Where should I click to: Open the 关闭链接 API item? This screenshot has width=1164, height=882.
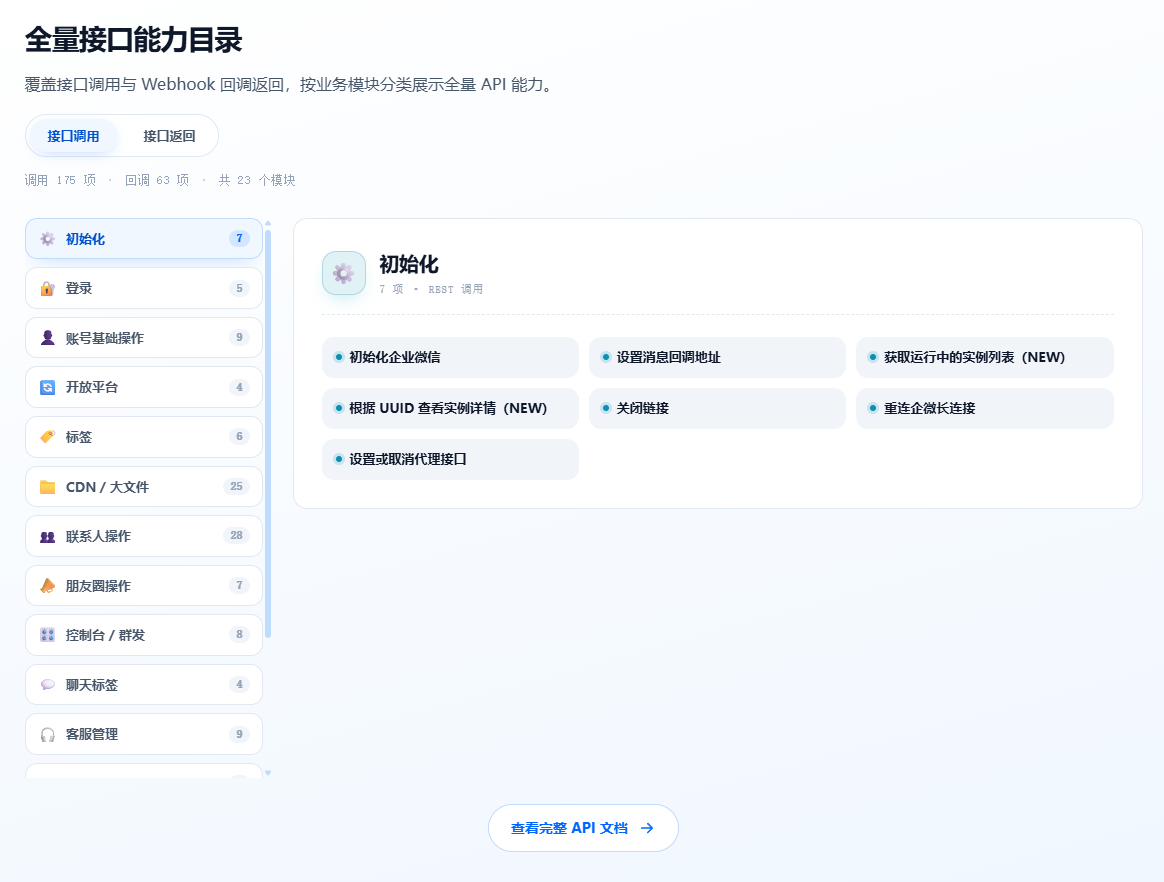click(717, 408)
